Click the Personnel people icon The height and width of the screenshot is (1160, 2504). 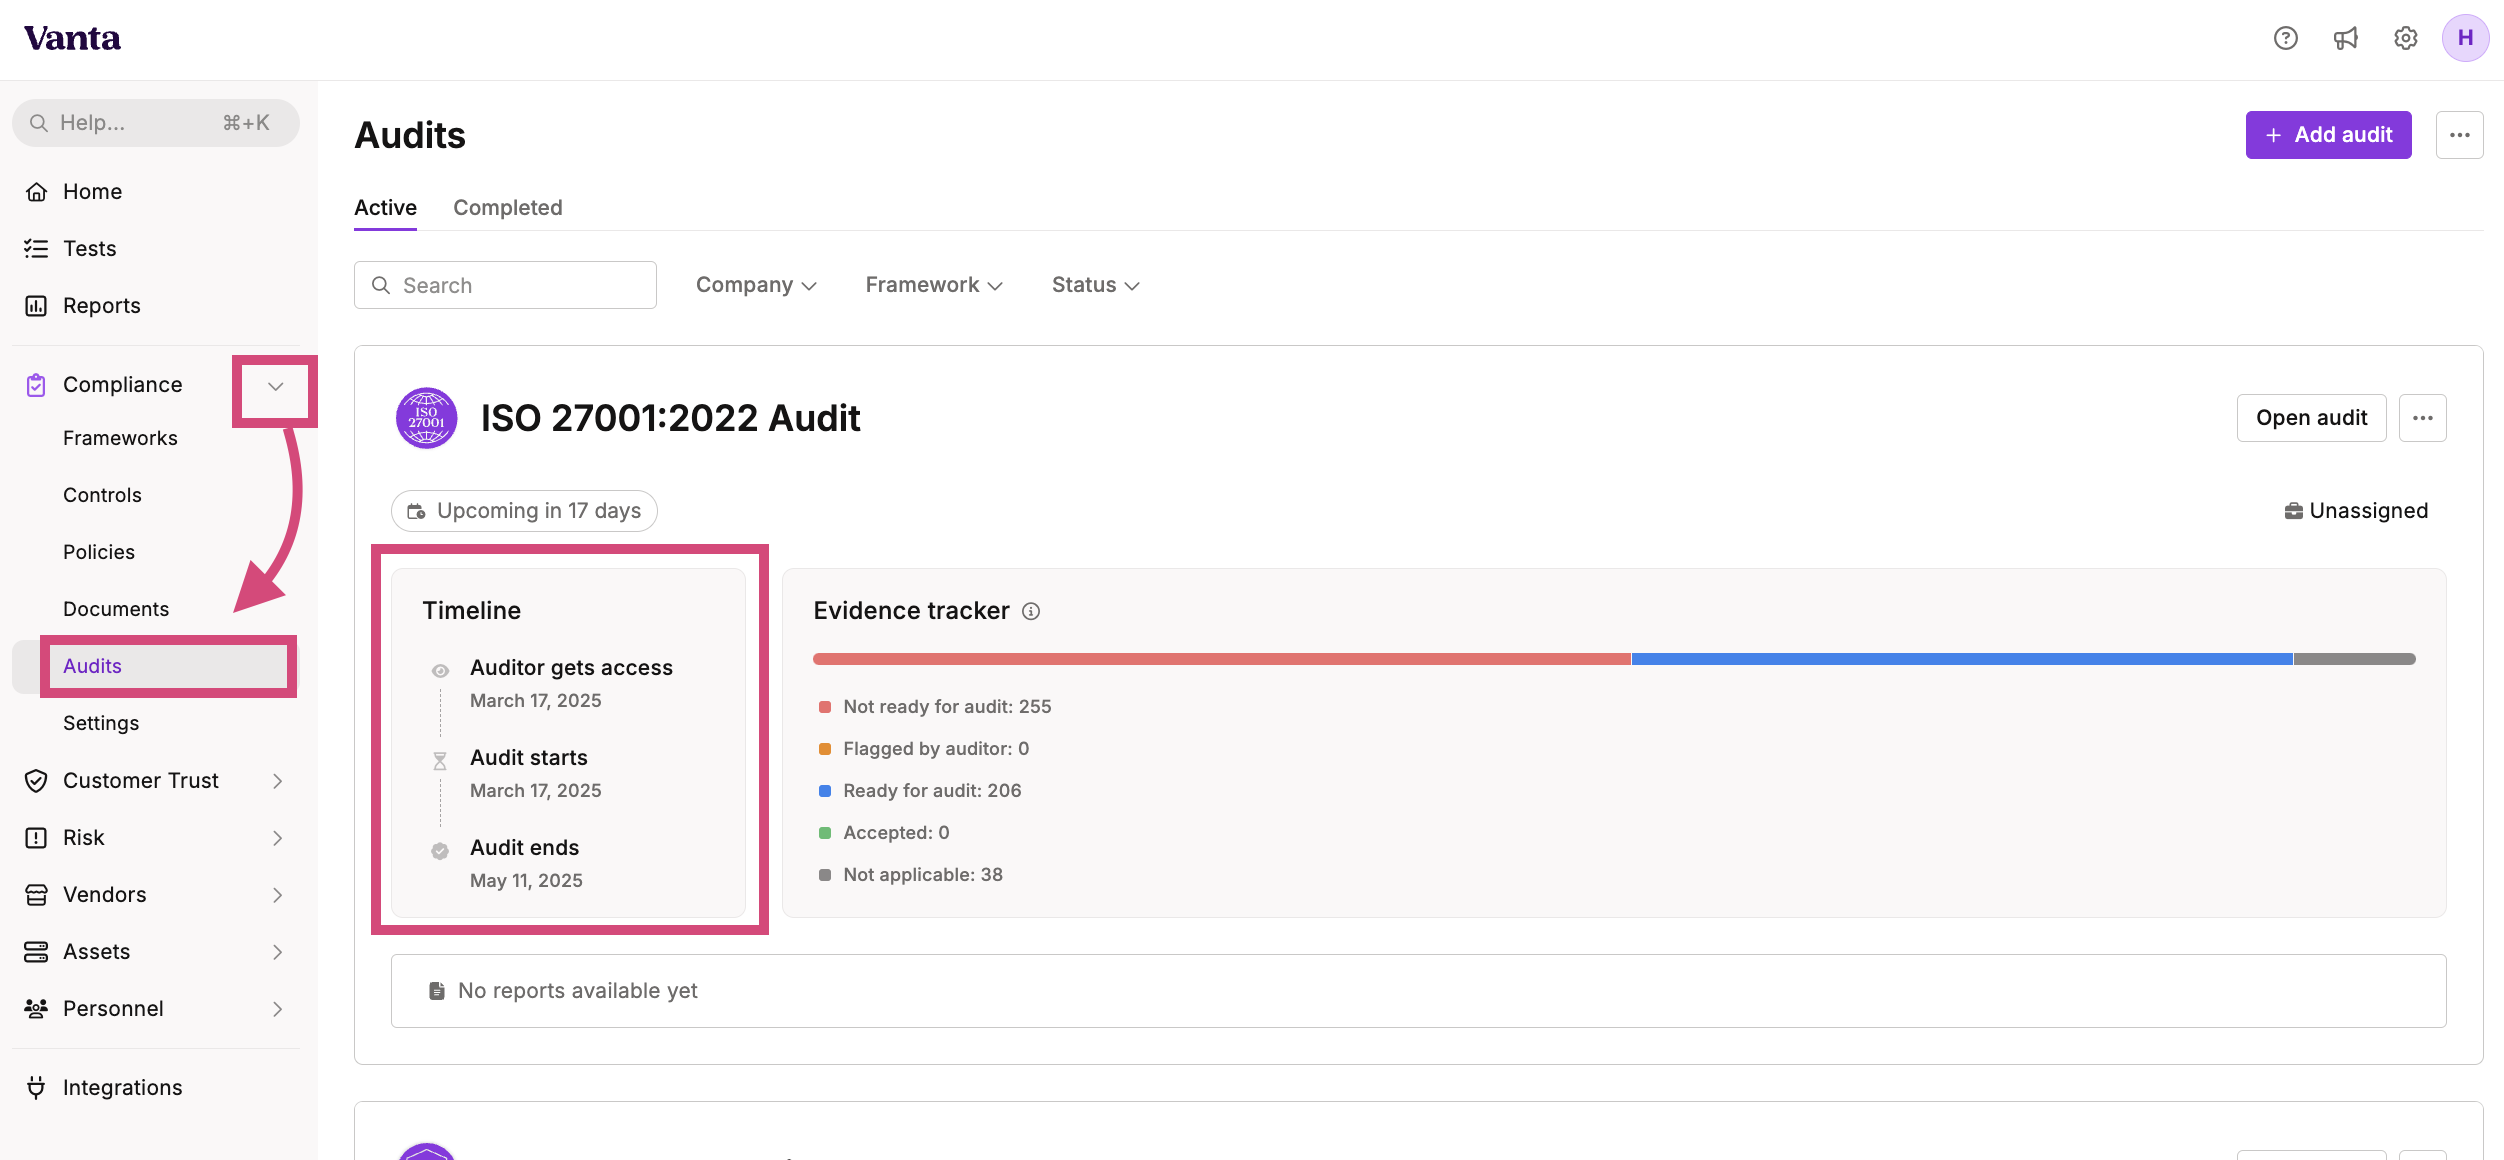(x=36, y=1009)
